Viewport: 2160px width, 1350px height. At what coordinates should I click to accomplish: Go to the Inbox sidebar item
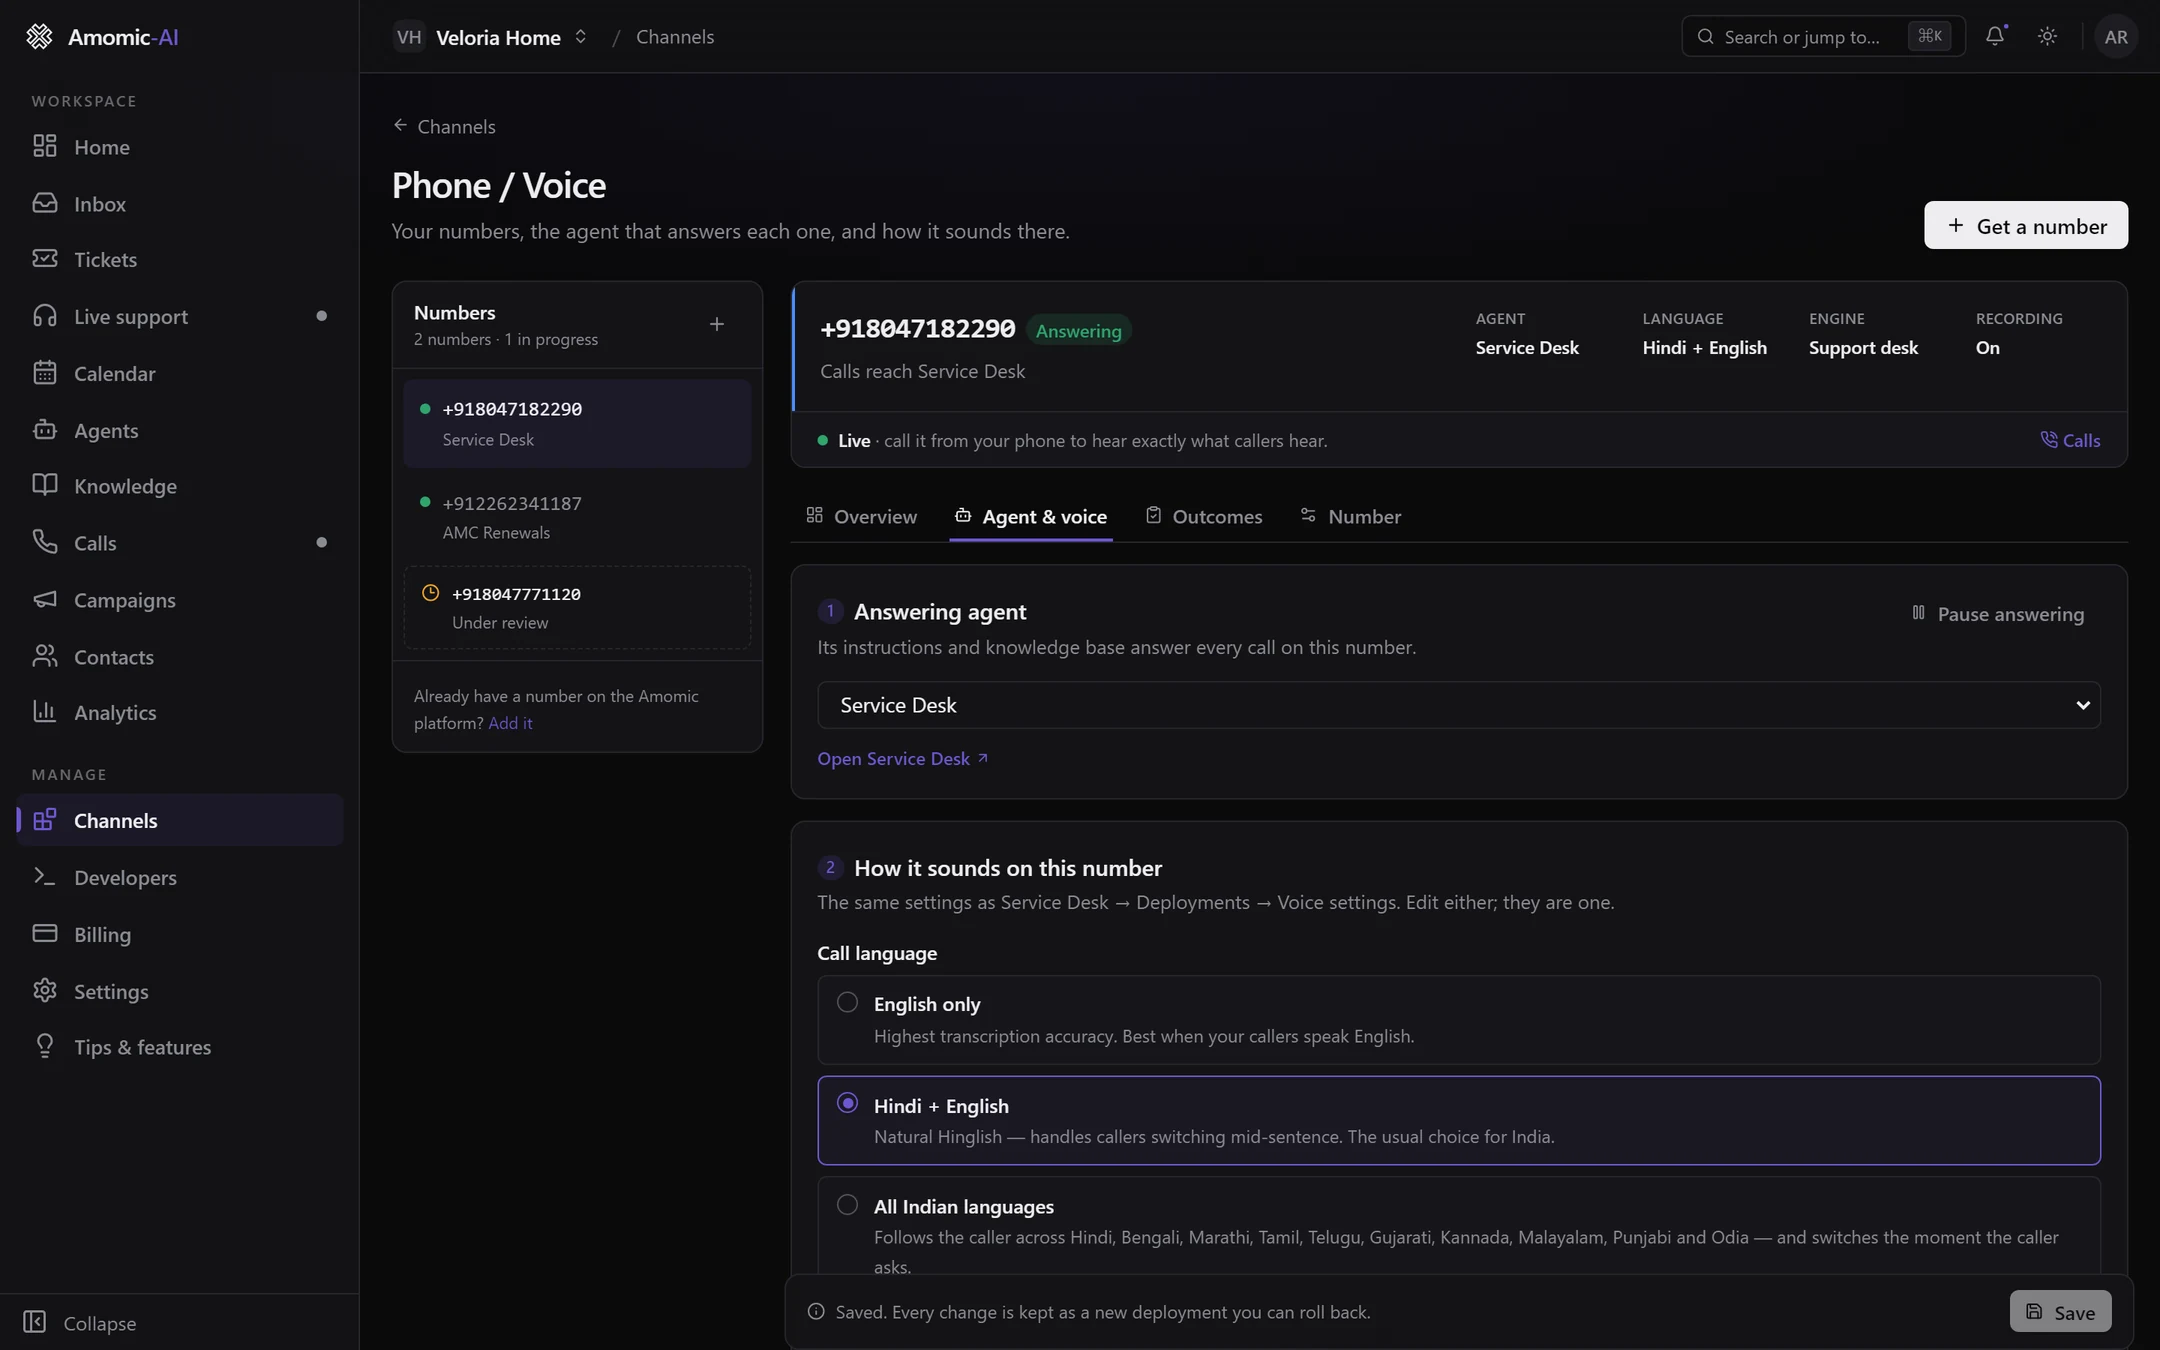(180, 204)
